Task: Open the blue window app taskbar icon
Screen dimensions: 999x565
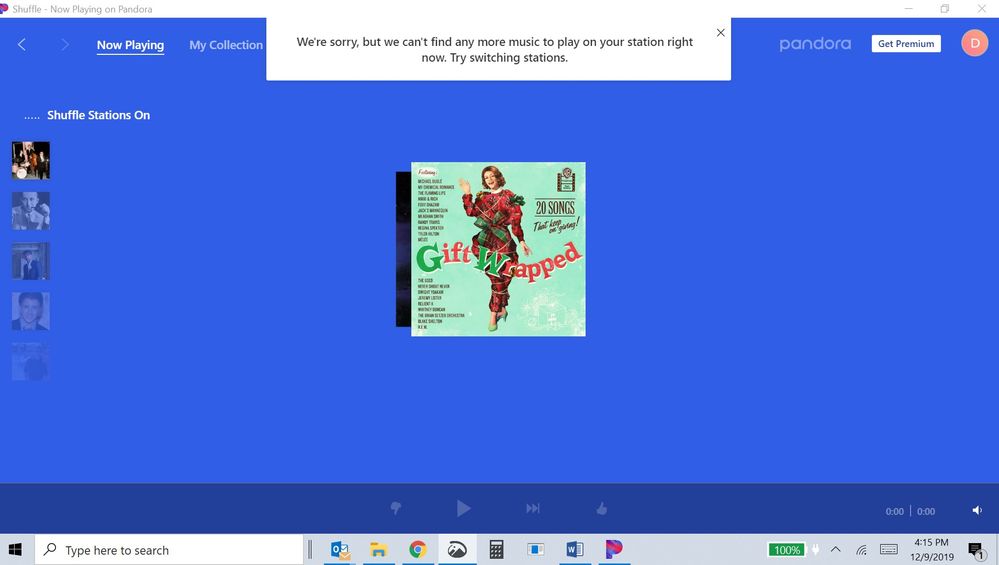Action: pyautogui.click(x=535, y=550)
